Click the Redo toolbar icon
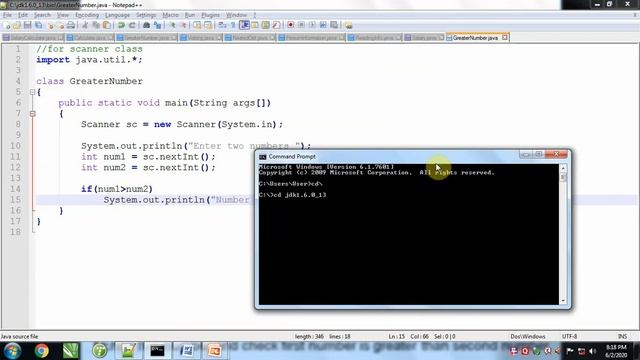 132,25
